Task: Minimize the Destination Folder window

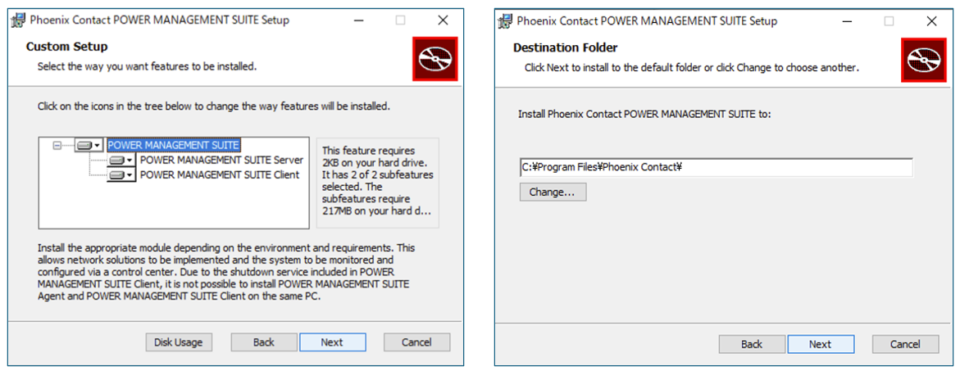Action: coord(847,21)
